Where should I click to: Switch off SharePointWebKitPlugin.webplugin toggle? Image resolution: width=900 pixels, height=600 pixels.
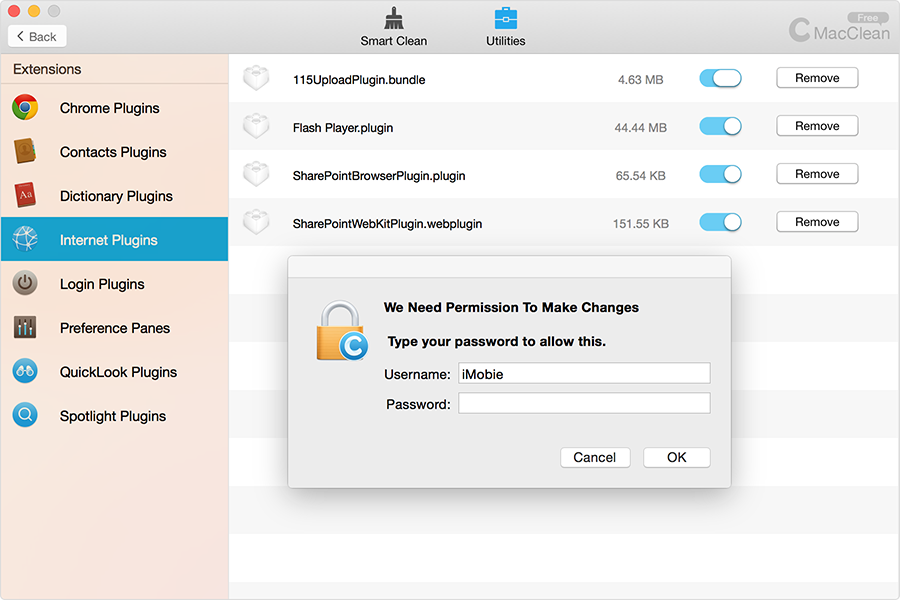[720, 222]
